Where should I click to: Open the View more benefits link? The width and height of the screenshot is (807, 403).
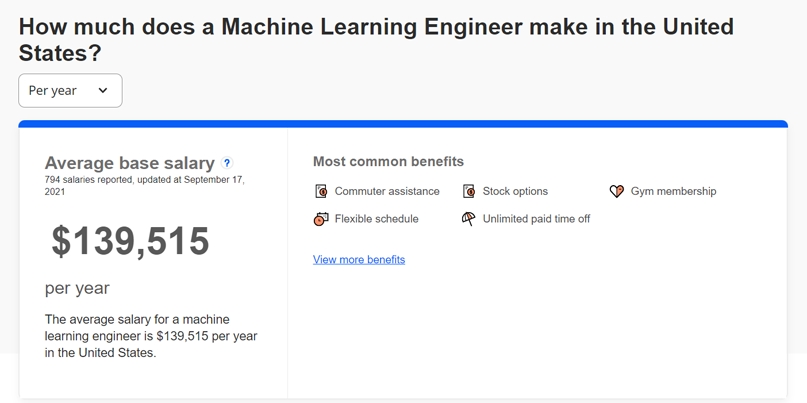pos(359,260)
